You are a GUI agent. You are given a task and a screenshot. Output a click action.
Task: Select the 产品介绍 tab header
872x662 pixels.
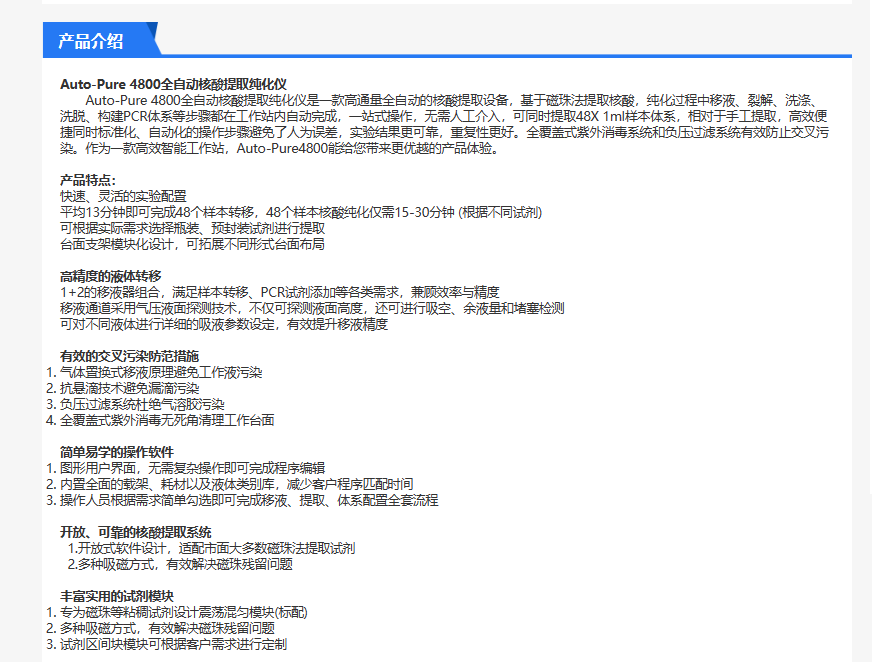point(101,40)
